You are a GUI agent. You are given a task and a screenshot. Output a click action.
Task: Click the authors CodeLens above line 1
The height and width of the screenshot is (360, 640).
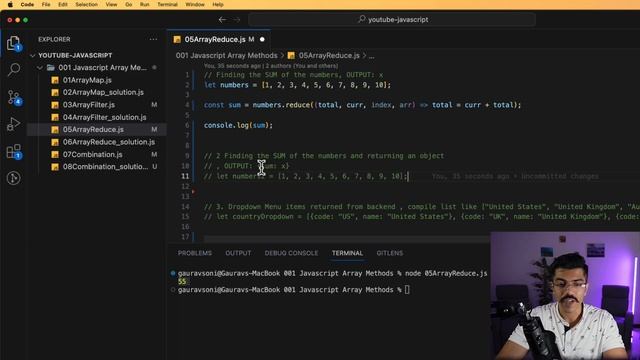pos(271,66)
